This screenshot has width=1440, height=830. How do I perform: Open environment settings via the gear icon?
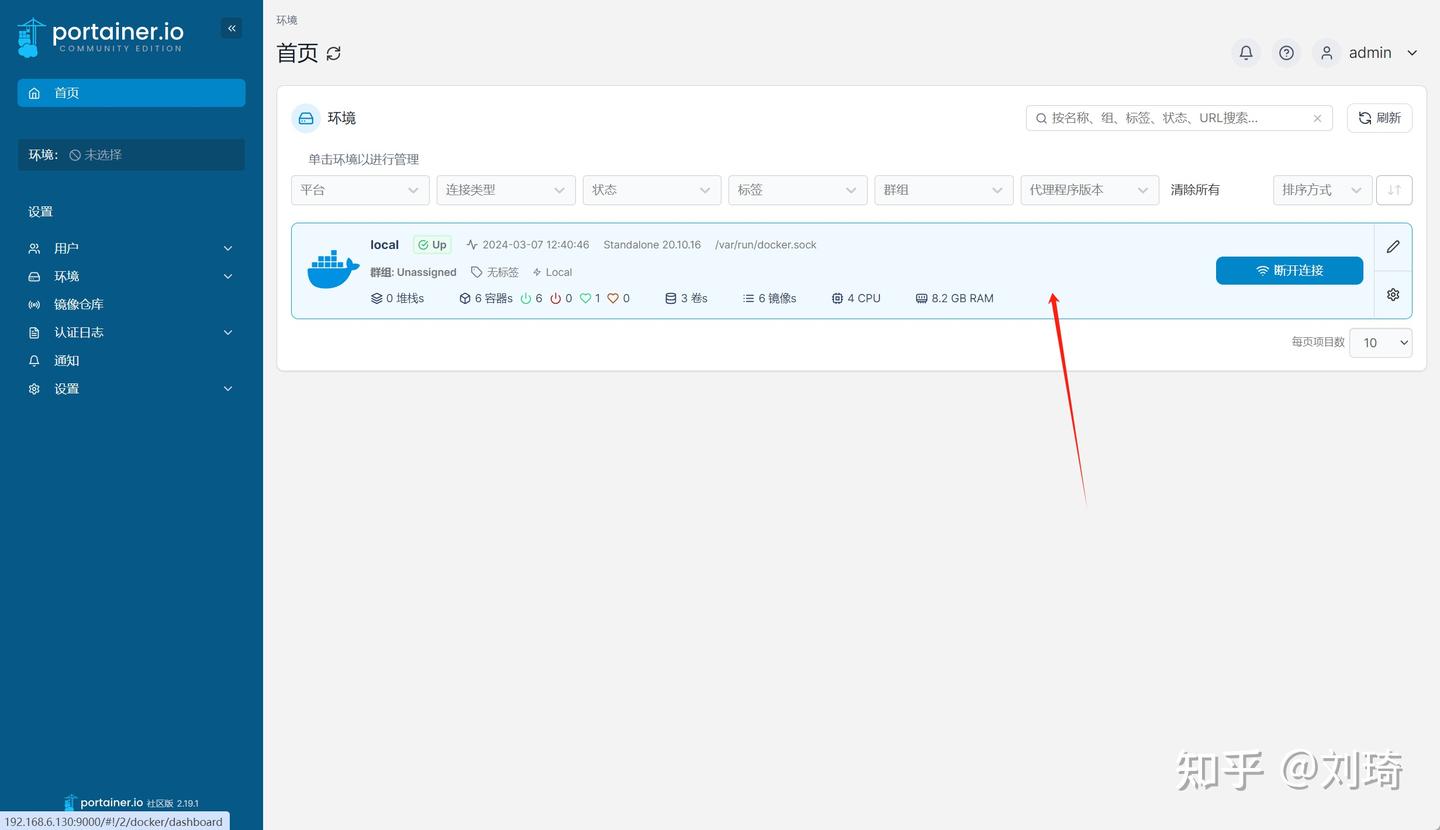(x=1392, y=294)
